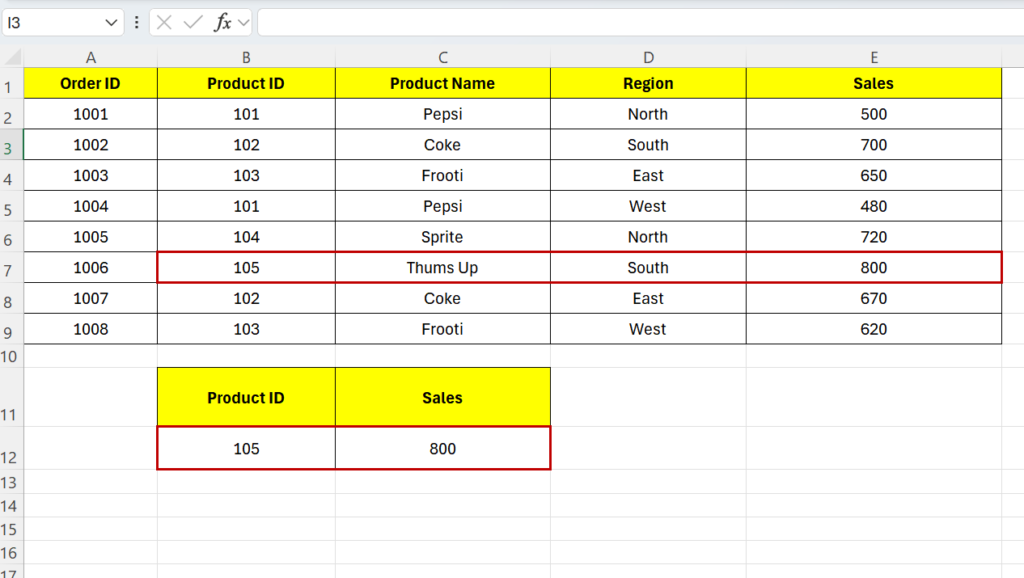
Task: Click lookup value 105 in row 12
Action: [x=246, y=449]
